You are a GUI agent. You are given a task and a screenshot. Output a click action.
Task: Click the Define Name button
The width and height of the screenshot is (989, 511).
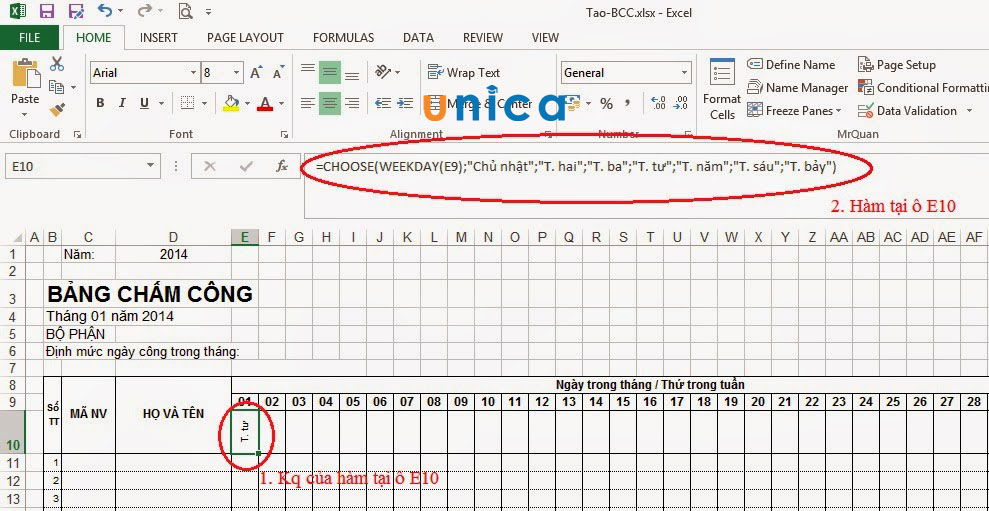(x=791, y=64)
